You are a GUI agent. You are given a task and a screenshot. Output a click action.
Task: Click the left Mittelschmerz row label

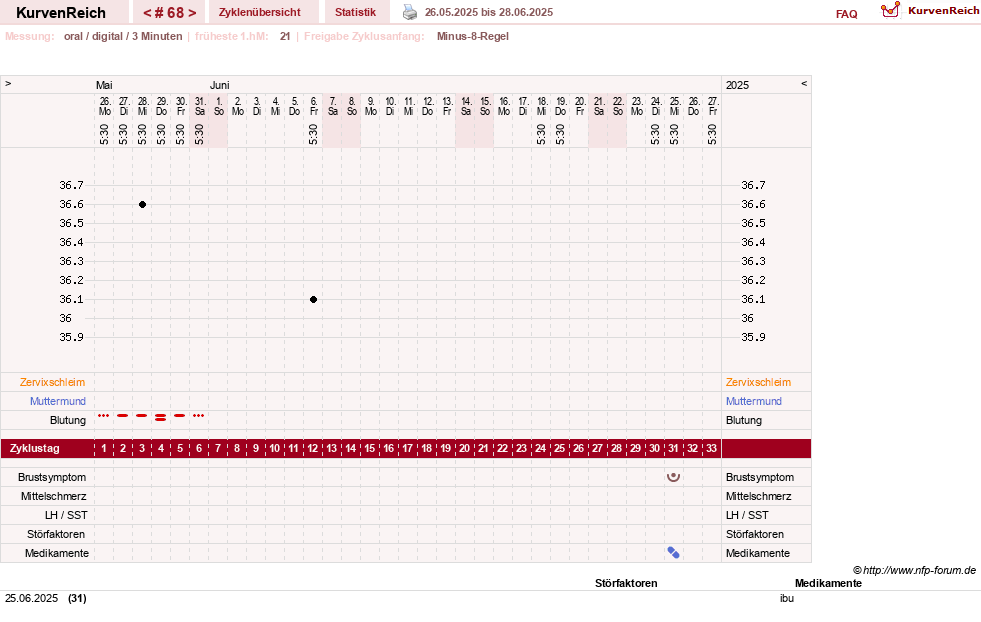(53, 496)
